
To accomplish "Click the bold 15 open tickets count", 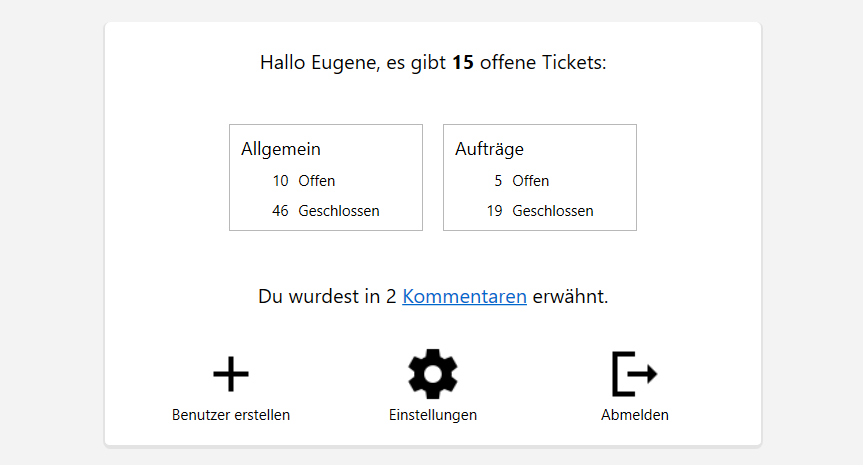I will click(x=463, y=63).
